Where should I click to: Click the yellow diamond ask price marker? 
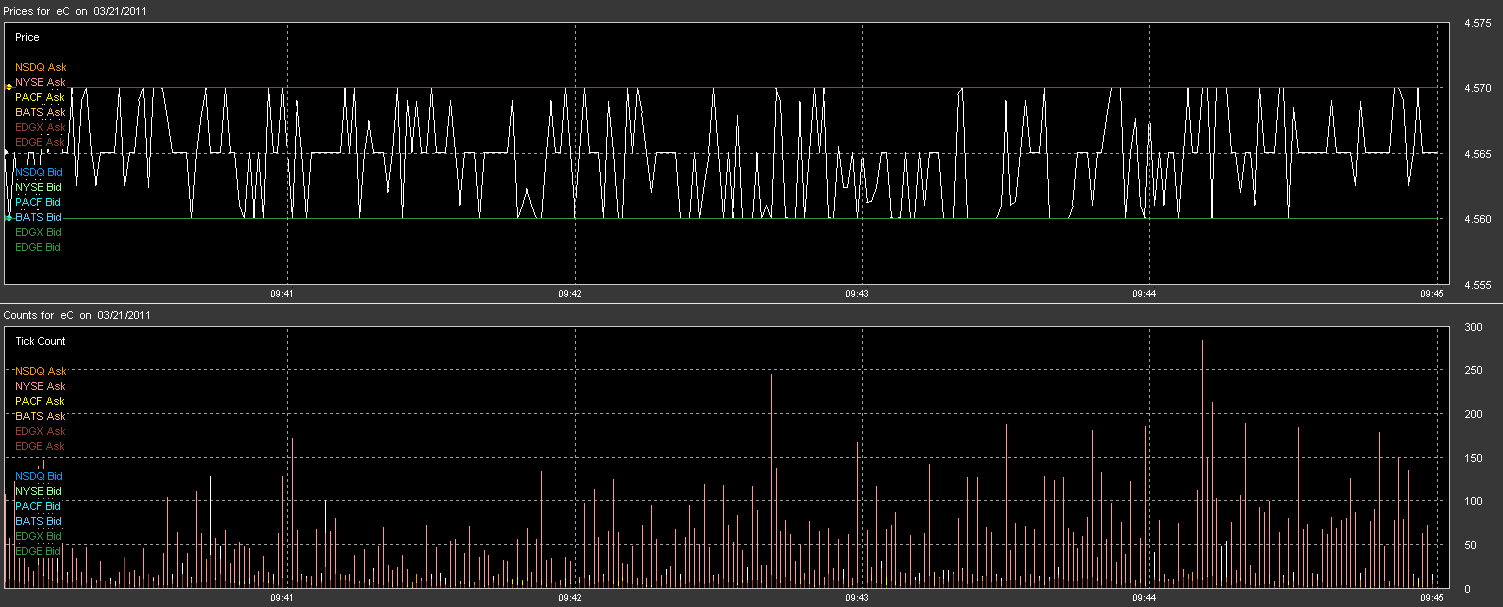tap(8, 88)
